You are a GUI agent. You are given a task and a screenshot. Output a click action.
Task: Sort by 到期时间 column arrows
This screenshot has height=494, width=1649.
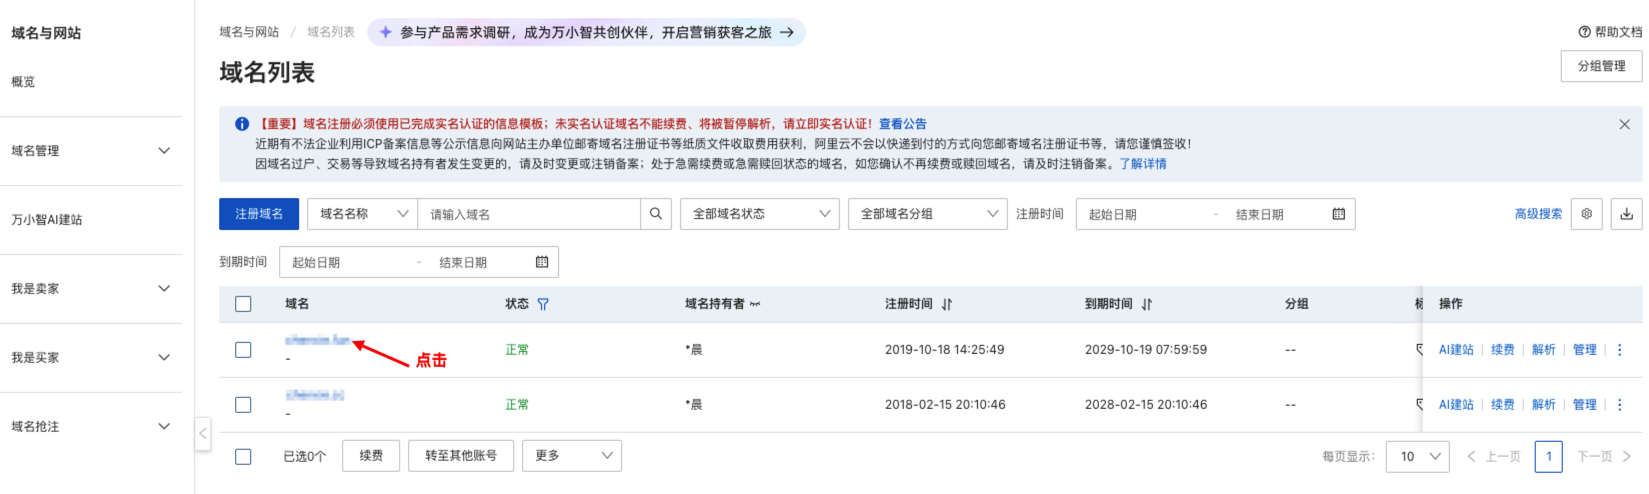pos(1147,304)
